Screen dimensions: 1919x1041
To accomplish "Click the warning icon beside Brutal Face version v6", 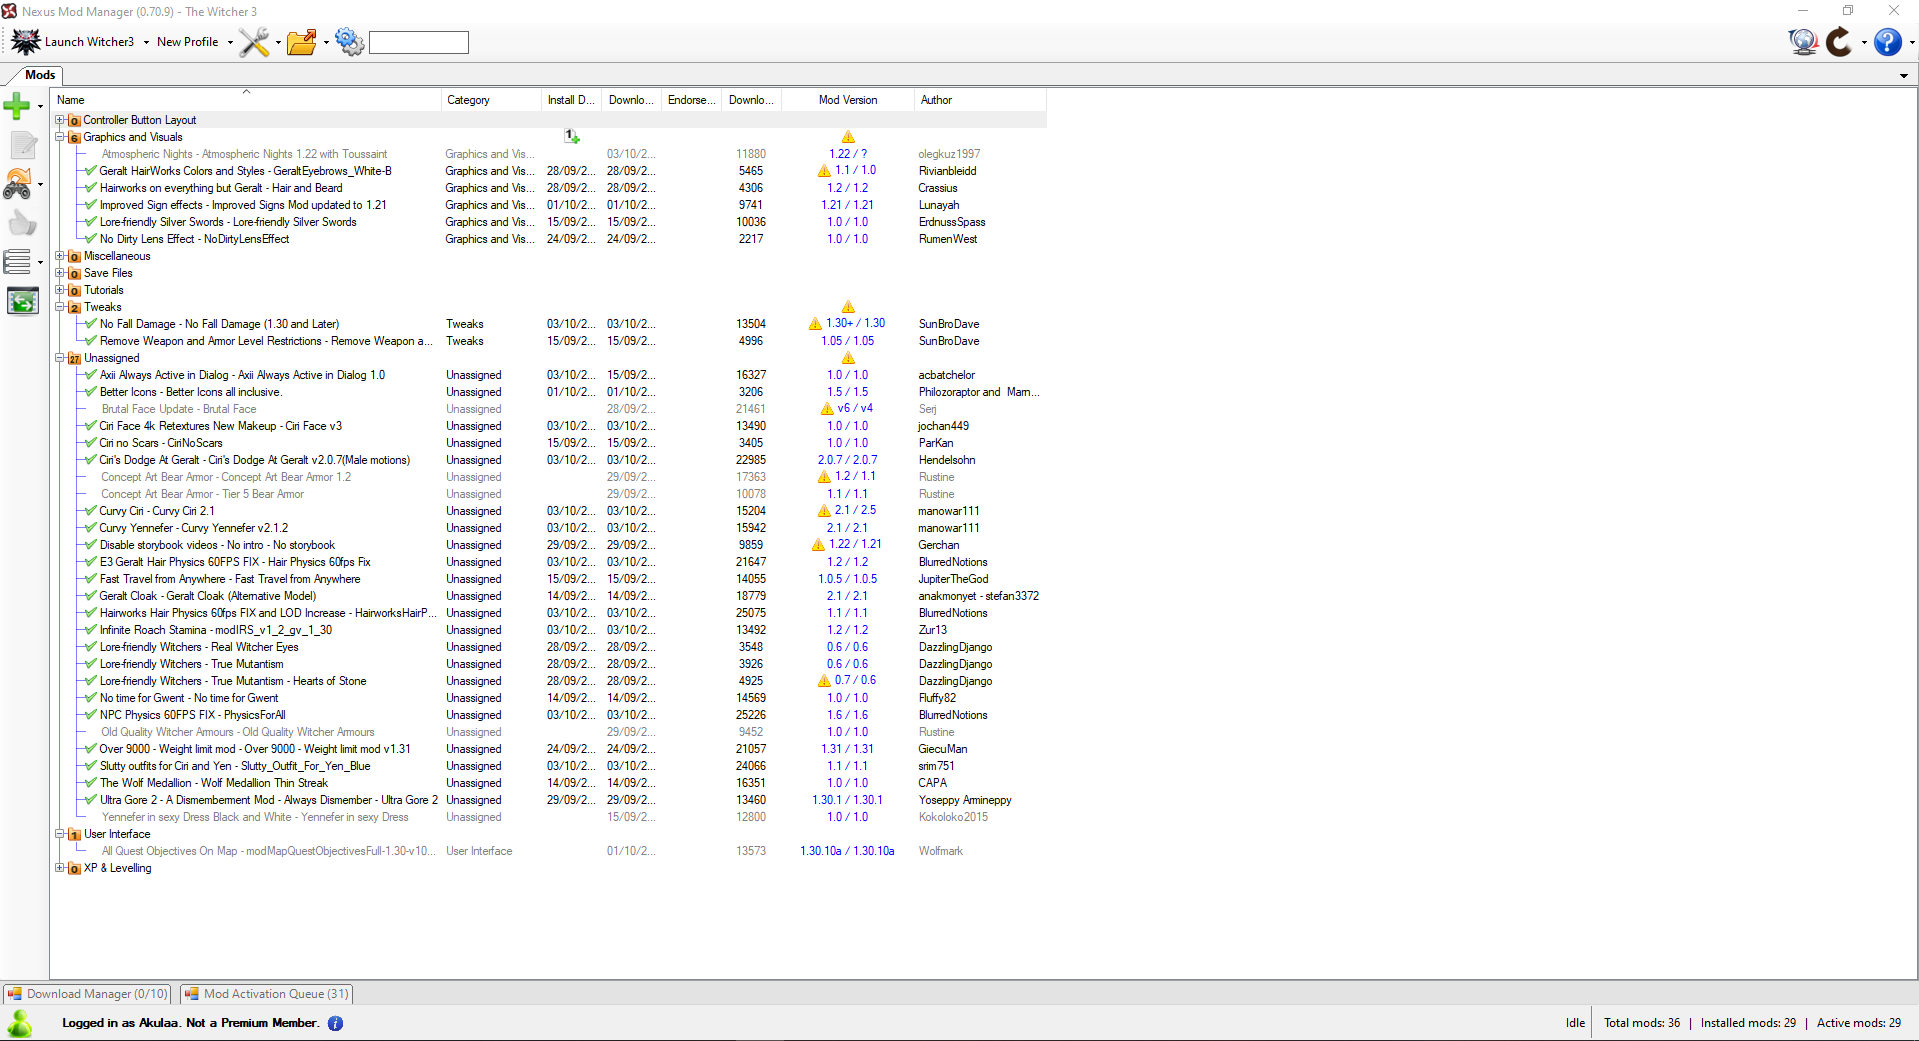I will click(827, 409).
